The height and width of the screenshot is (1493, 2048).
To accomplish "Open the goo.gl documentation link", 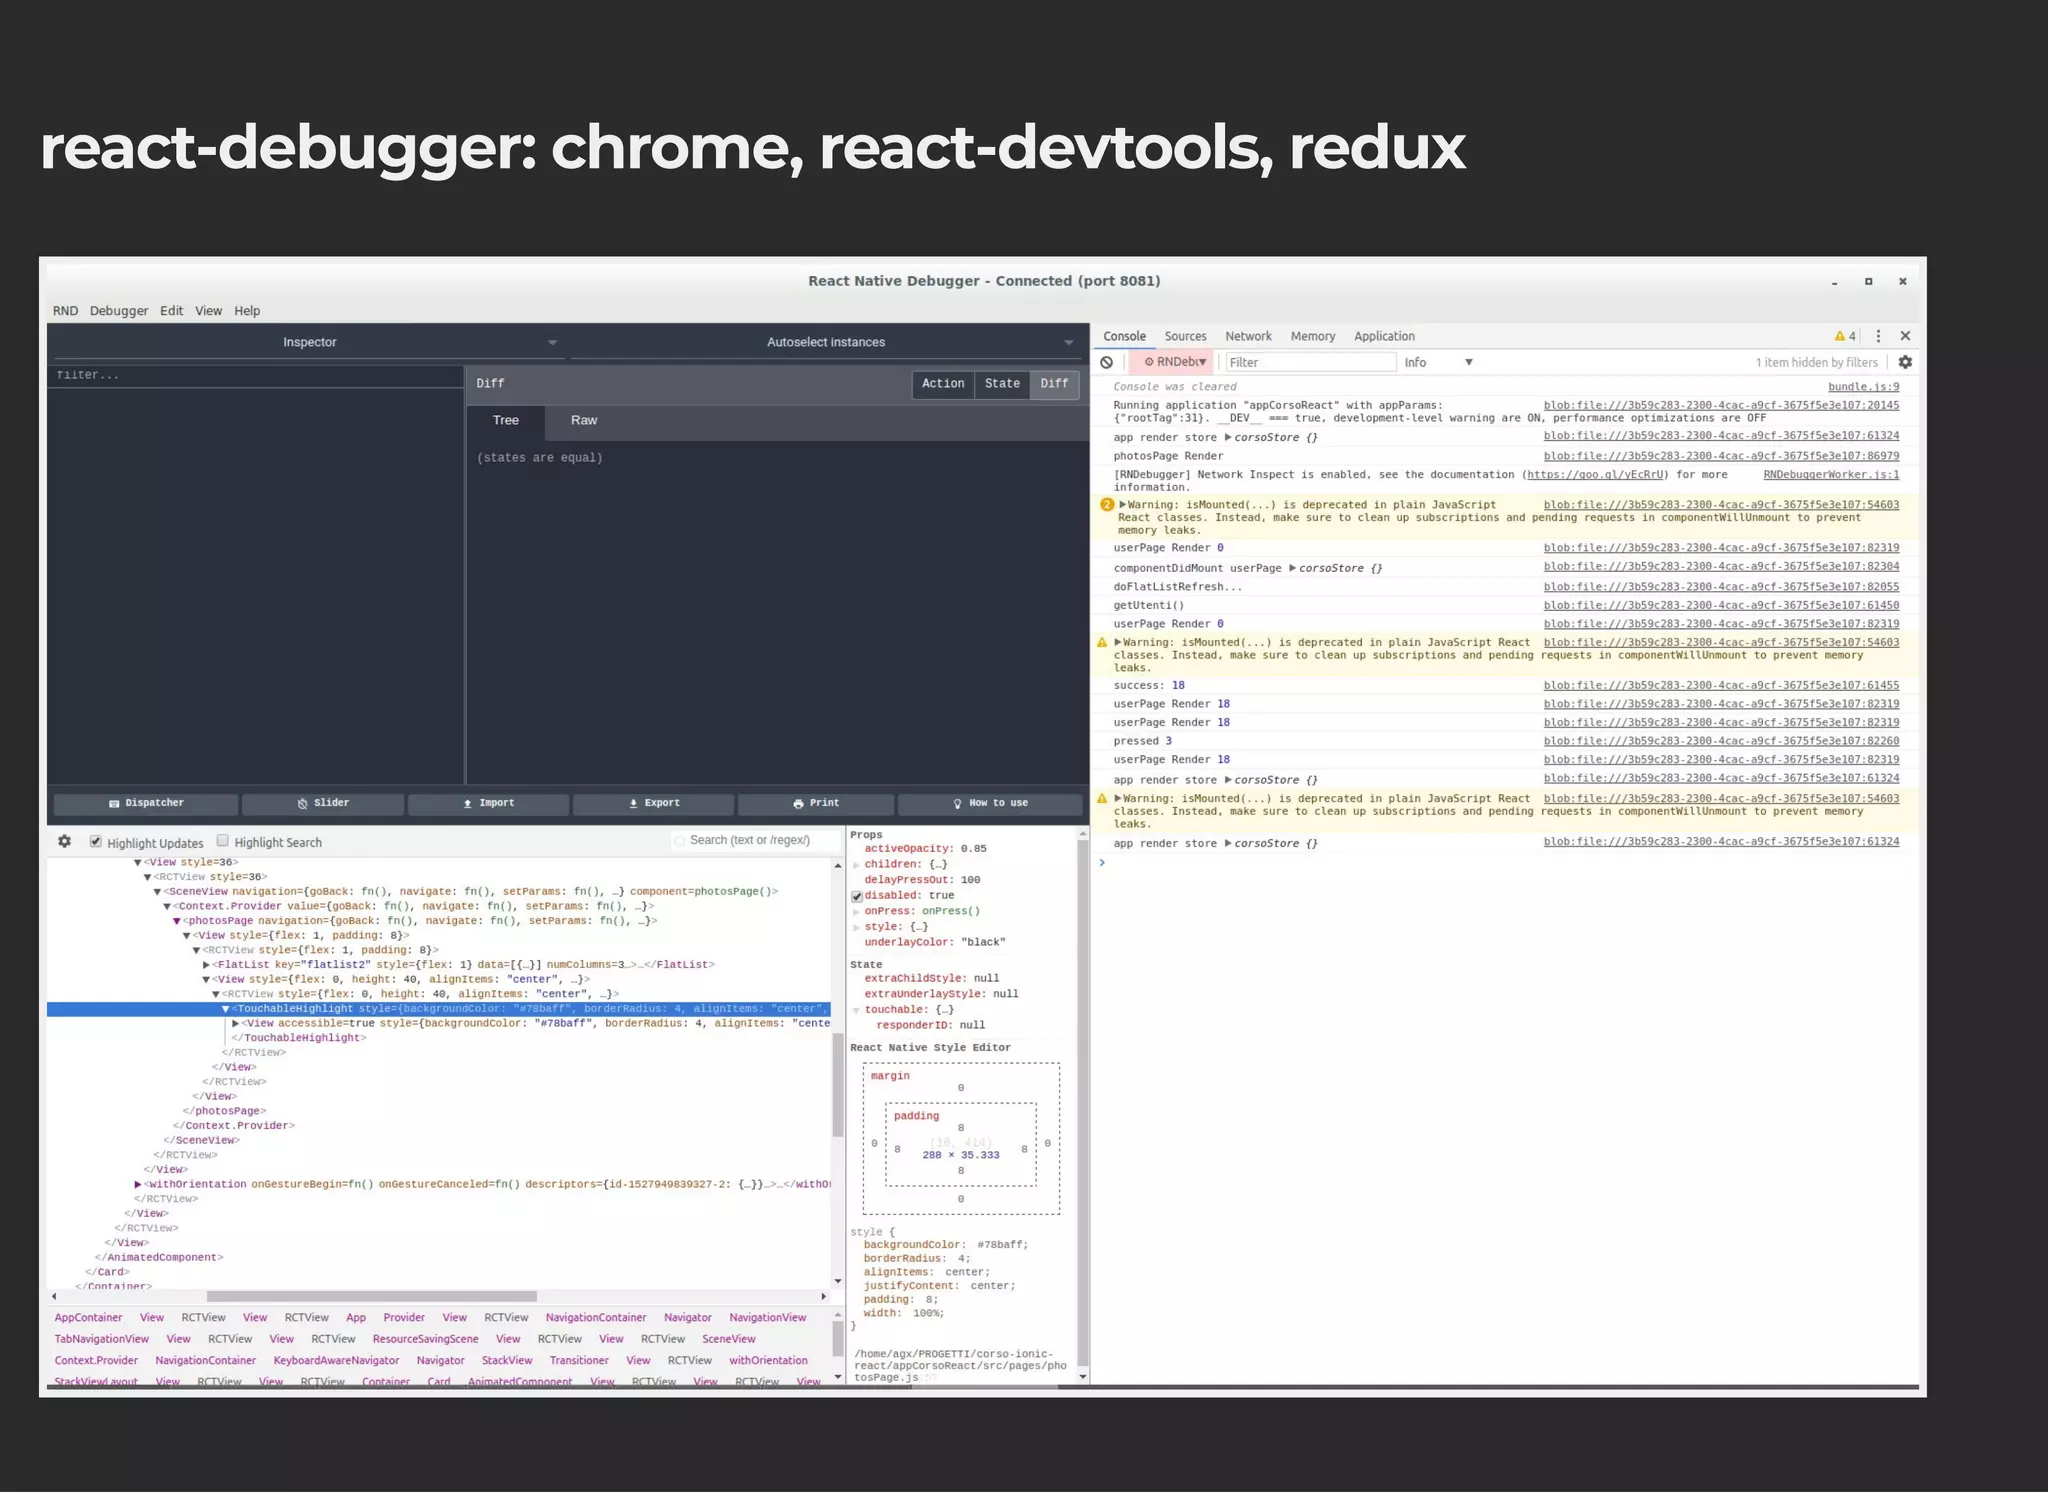I will (1596, 475).
